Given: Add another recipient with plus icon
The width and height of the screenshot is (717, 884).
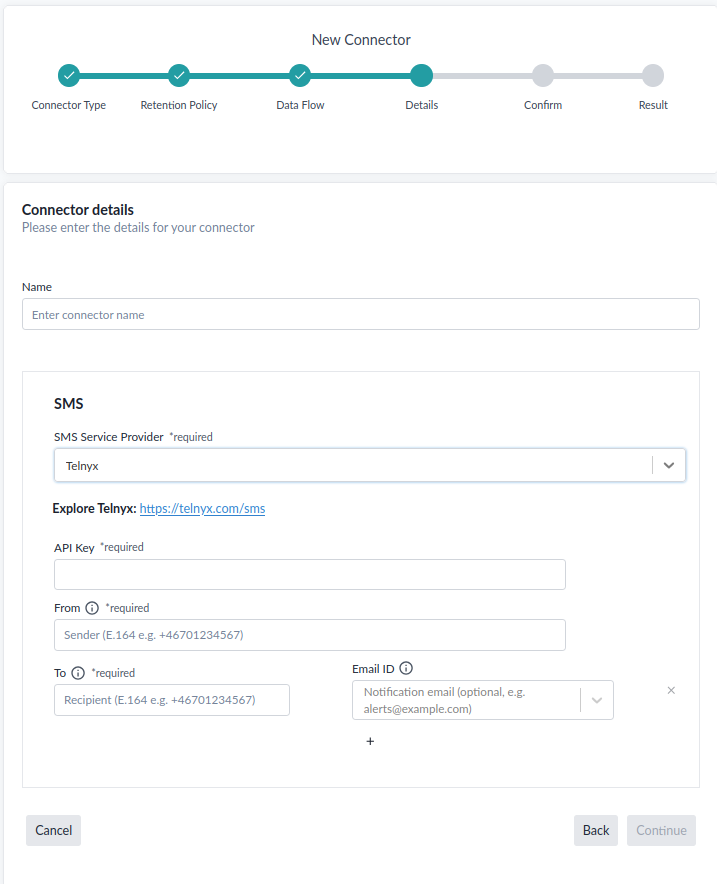Looking at the screenshot, I should (370, 742).
